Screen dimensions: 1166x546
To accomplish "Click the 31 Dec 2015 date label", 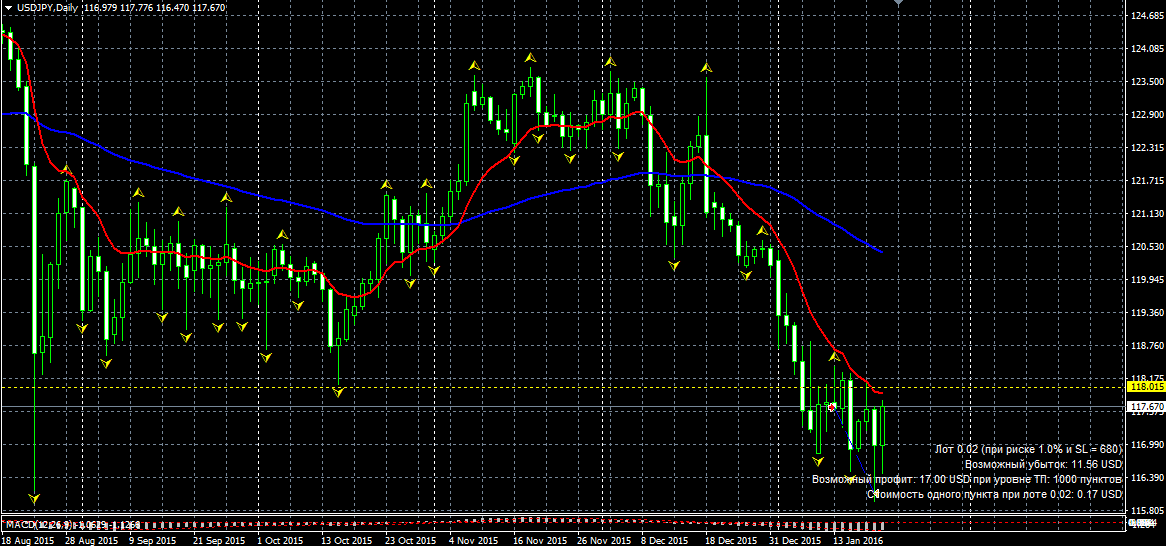I will click(x=796, y=539).
